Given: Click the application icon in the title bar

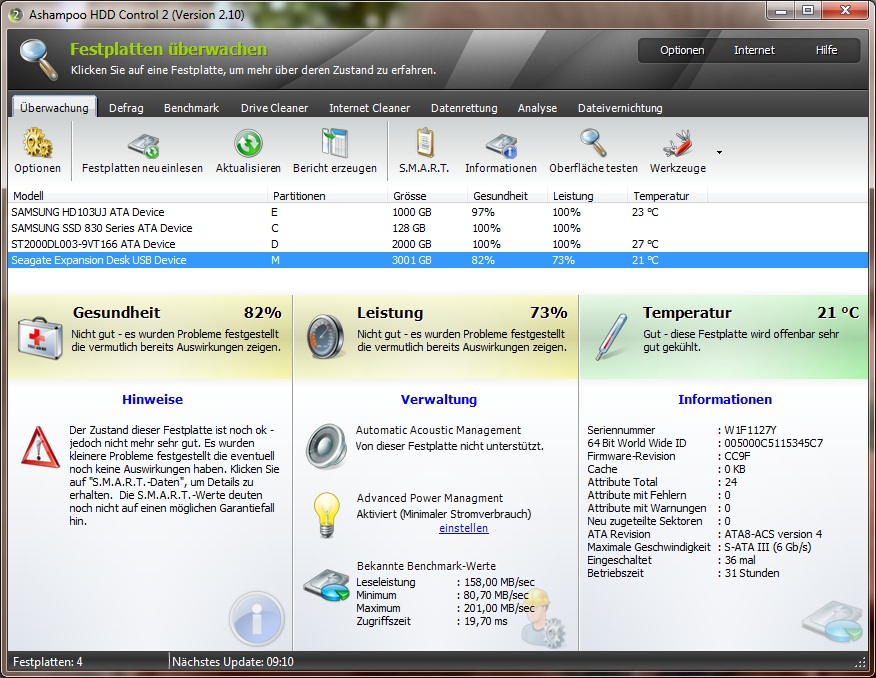Looking at the screenshot, I should (16, 15).
